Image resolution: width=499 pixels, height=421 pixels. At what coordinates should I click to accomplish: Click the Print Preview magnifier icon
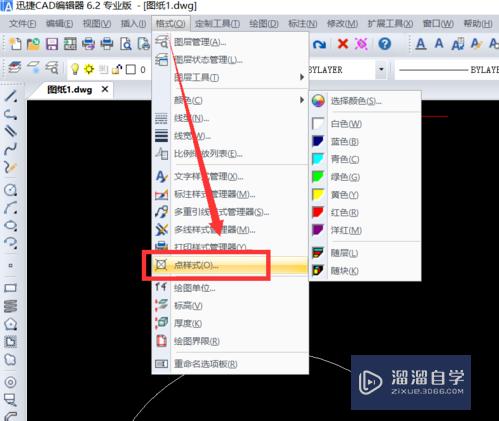(x=125, y=44)
